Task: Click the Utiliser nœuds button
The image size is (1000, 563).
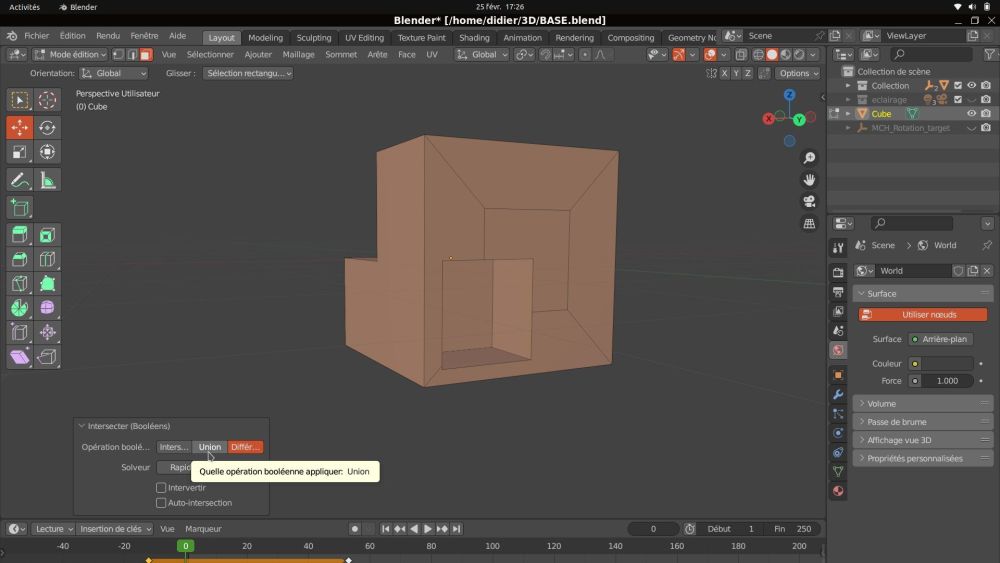Action: pyautogui.click(x=922, y=315)
